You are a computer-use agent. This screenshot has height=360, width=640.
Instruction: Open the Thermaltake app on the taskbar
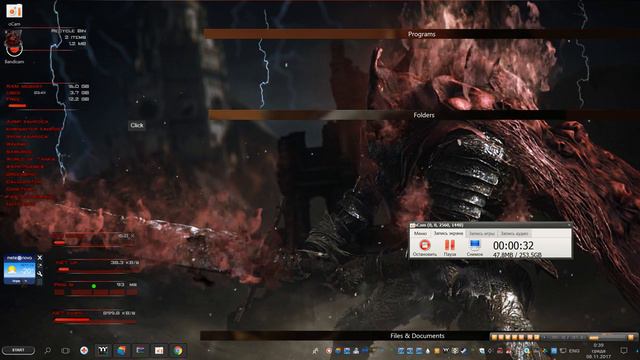[103, 350]
